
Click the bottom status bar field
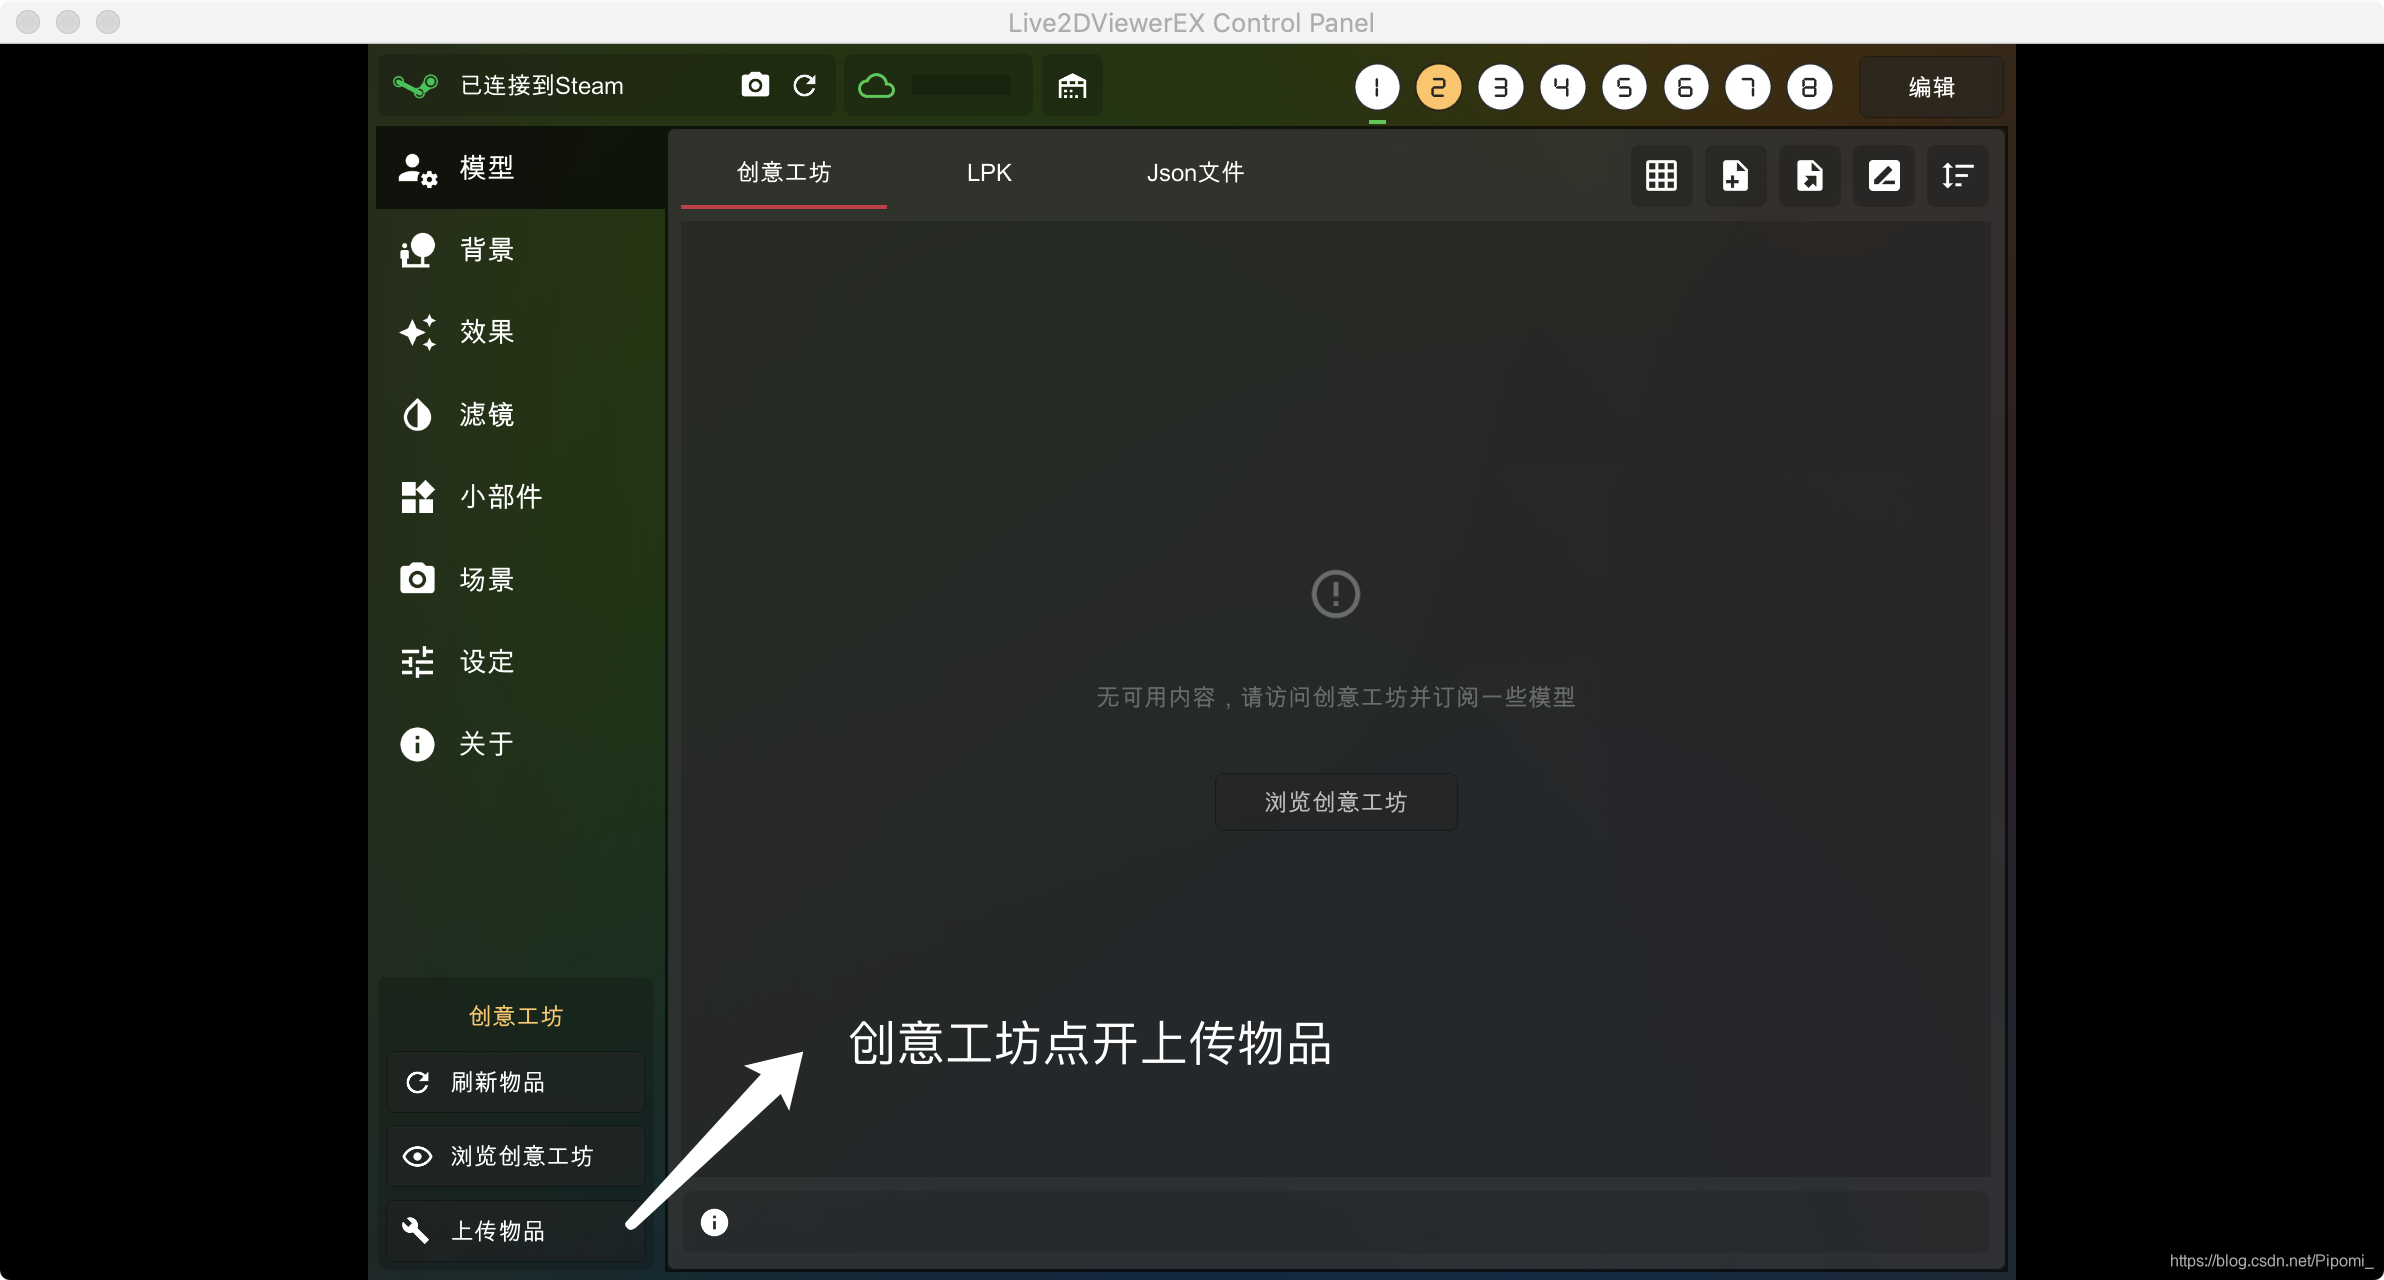(1335, 1222)
